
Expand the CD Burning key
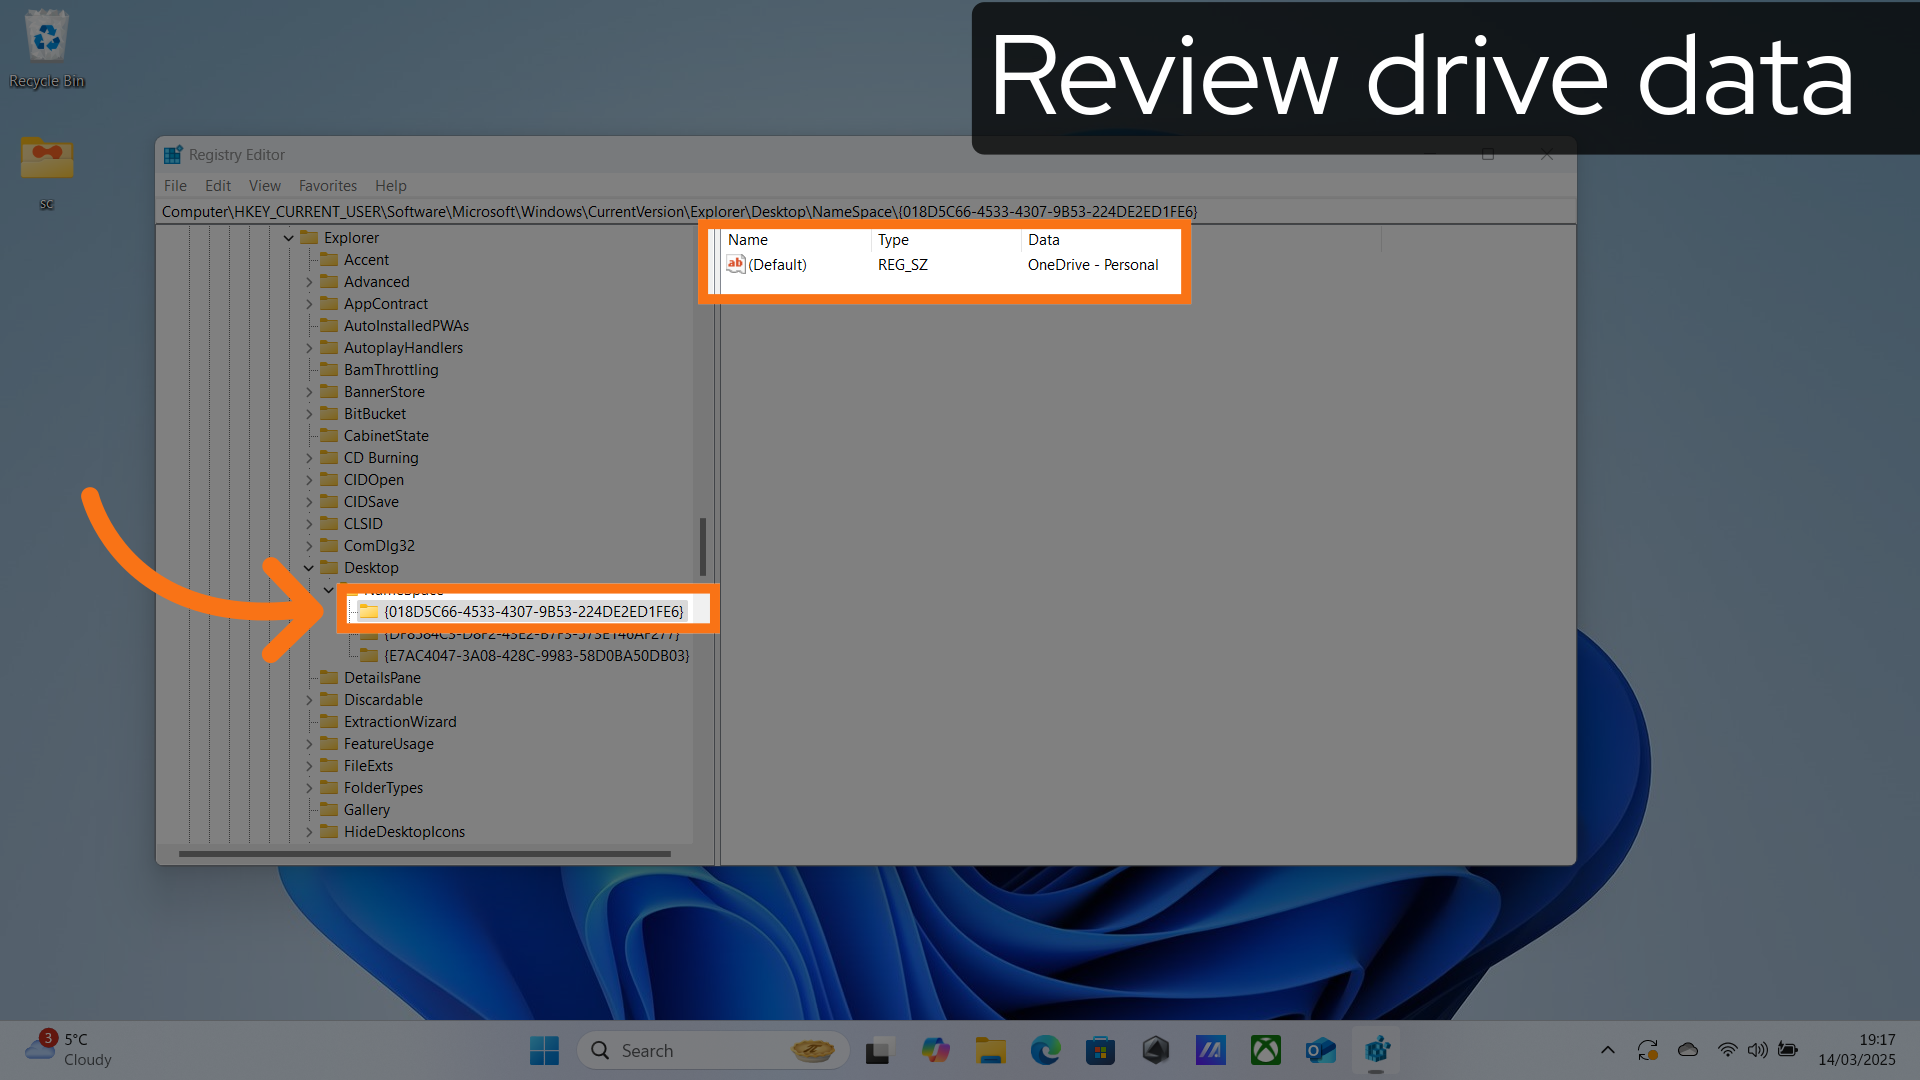pyautogui.click(x=309, y=458)
